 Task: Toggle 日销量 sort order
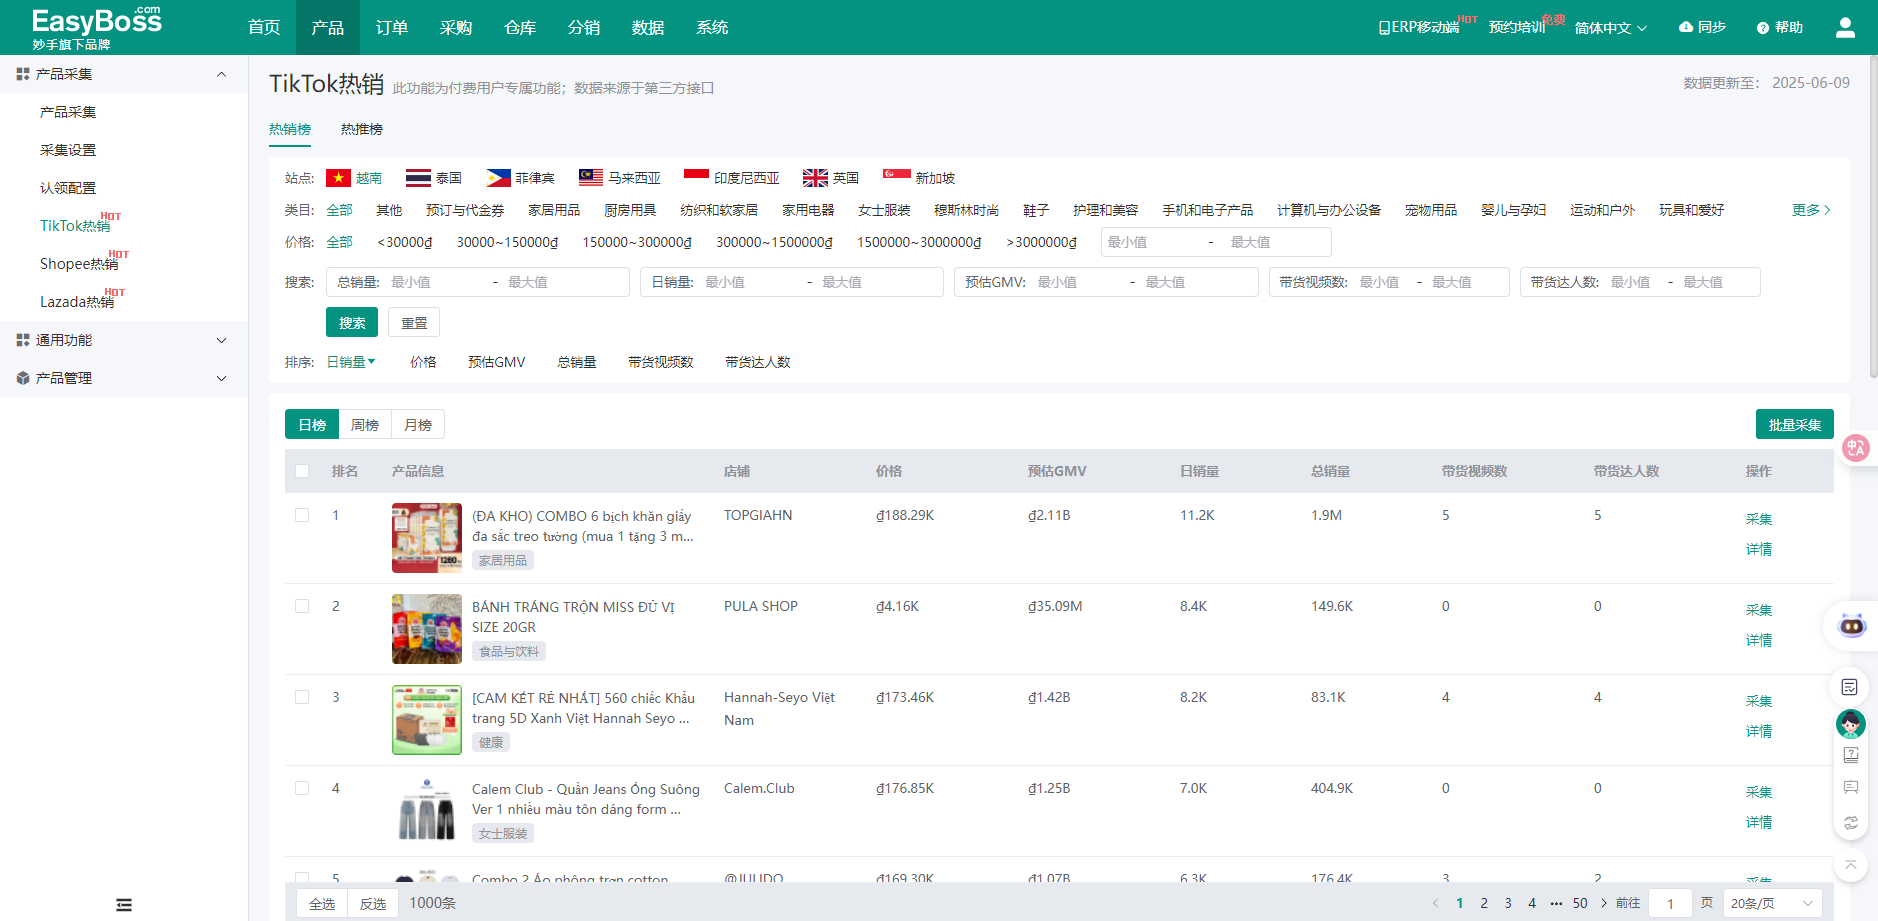click(351, 362)
